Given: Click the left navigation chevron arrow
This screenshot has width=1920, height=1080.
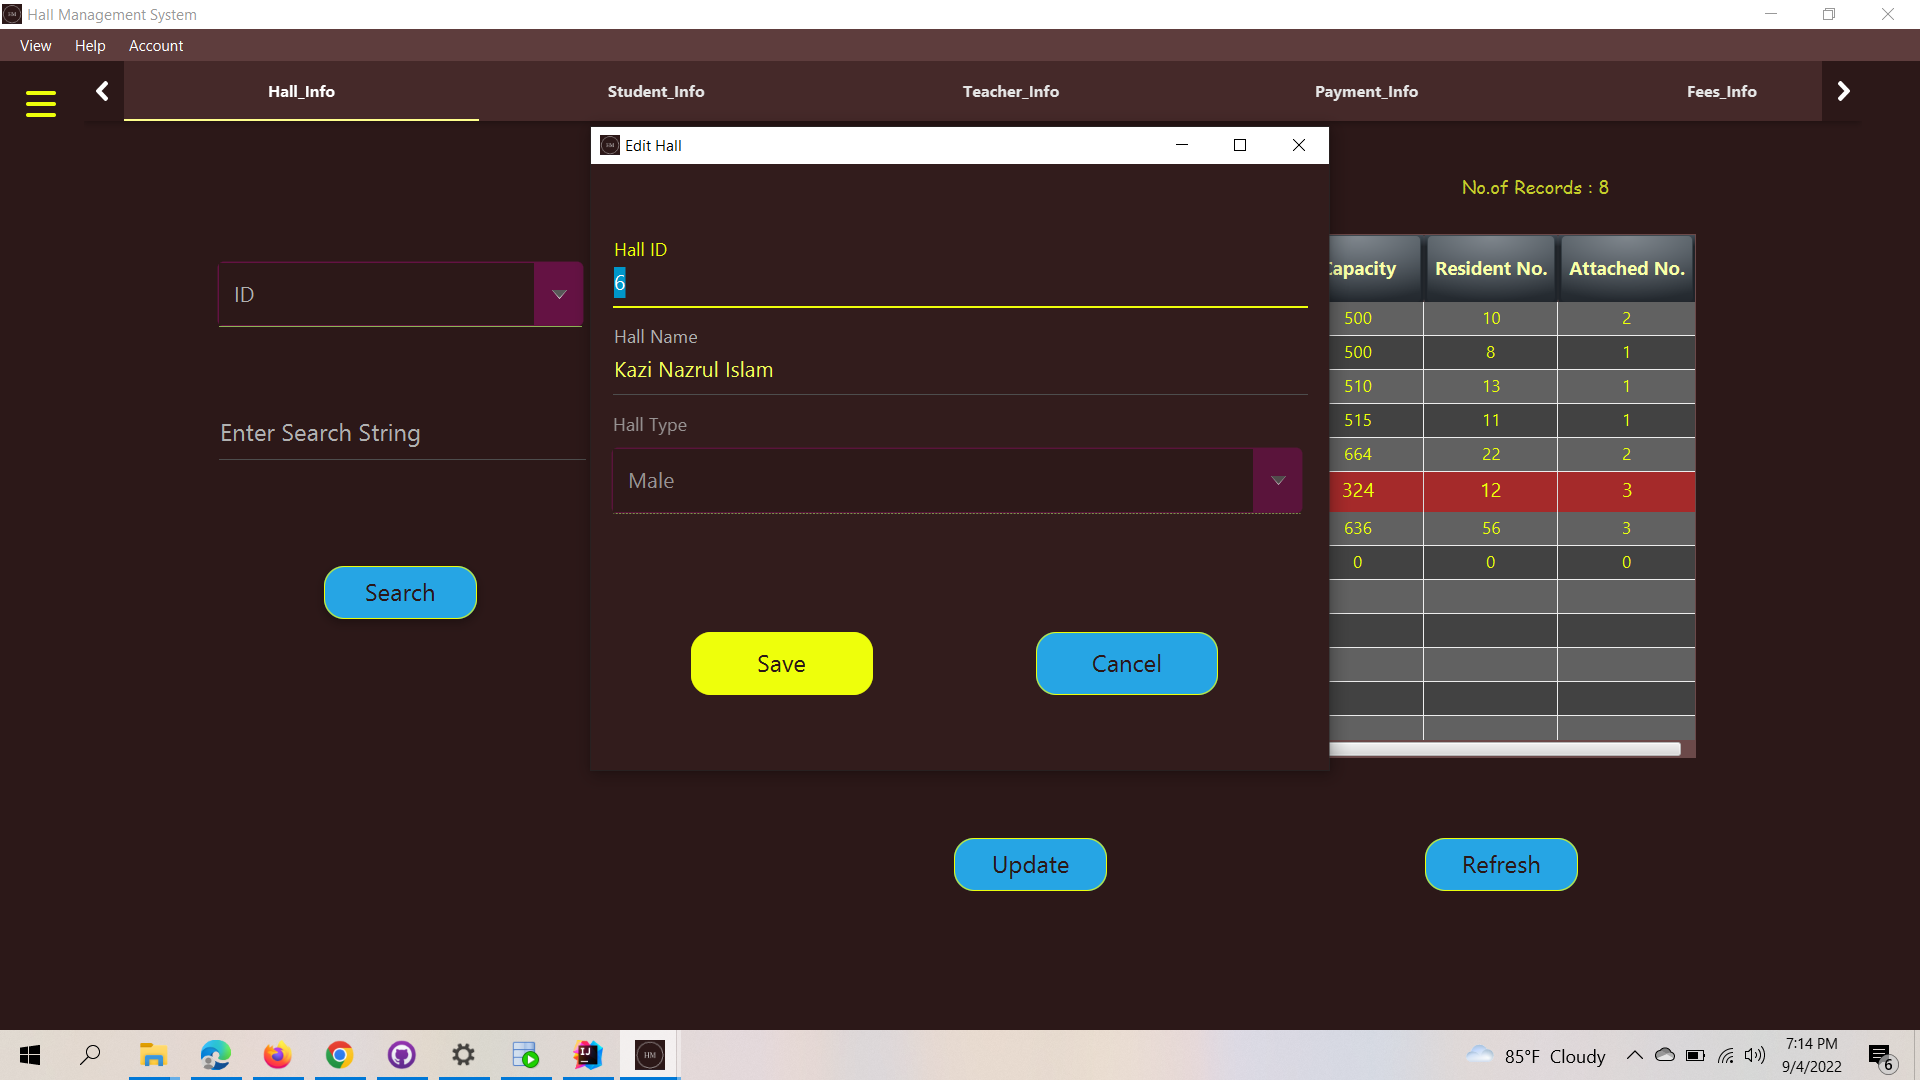Looking at the screenshot, I should coord(101,90).
